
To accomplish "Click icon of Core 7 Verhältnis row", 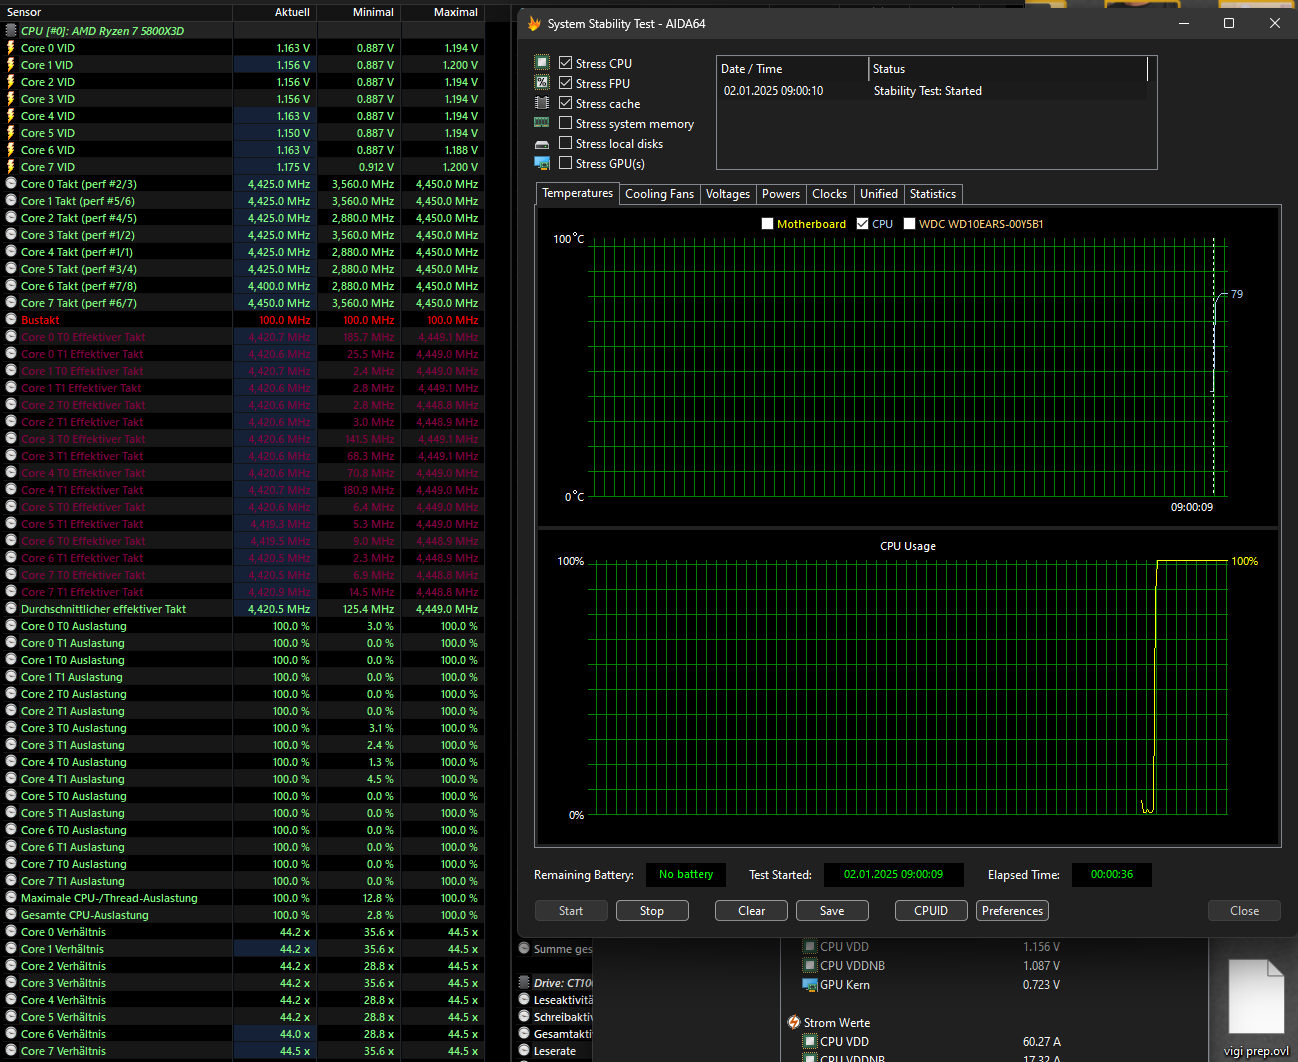I will coord(11,1051).
